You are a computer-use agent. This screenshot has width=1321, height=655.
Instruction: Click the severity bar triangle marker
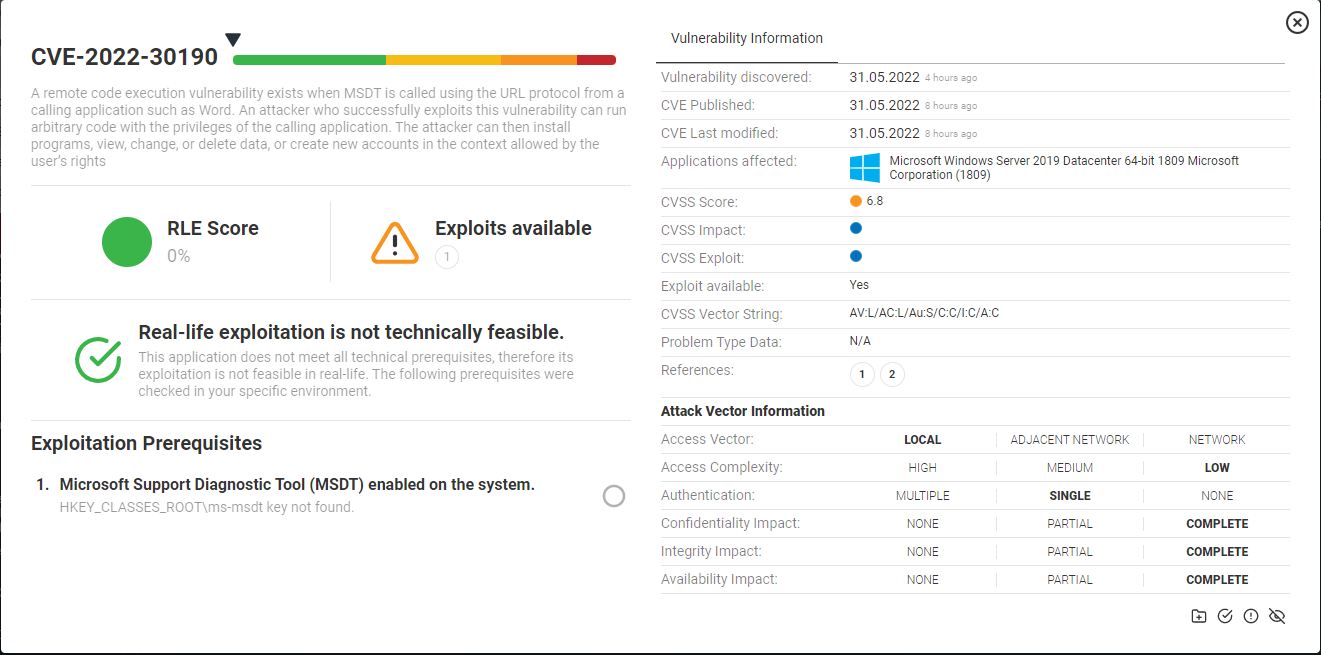point(233,40)
